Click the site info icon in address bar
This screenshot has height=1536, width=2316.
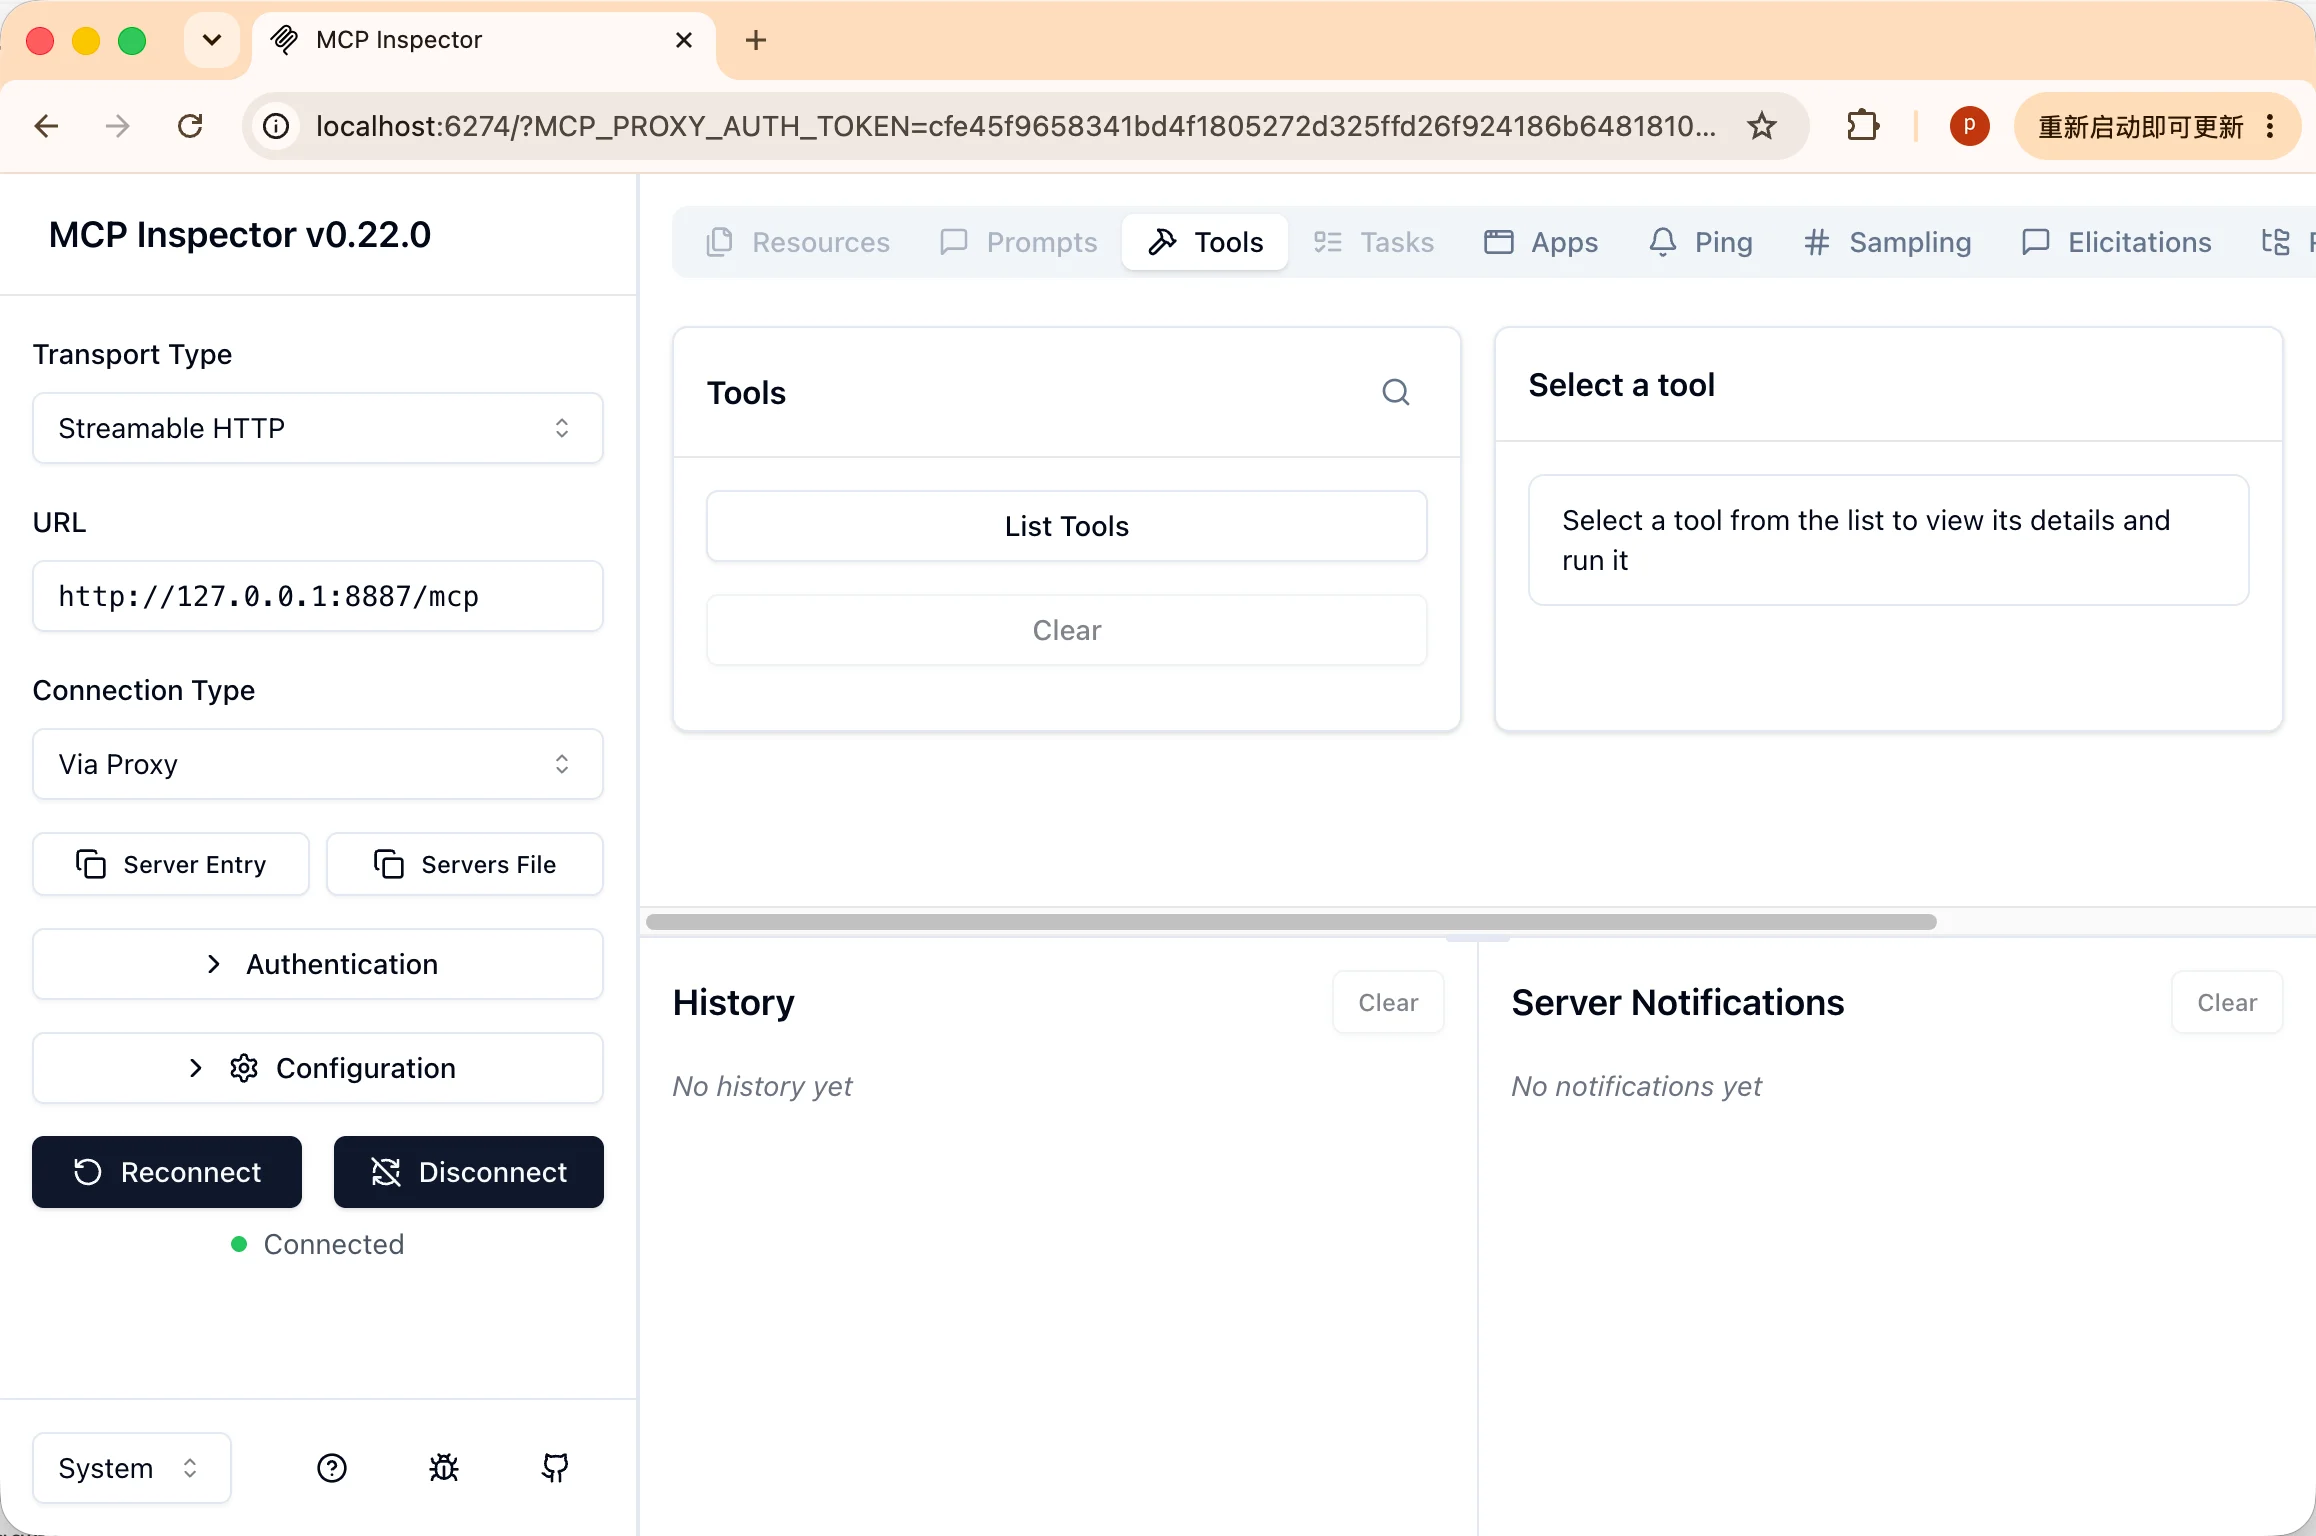(277, 126)
